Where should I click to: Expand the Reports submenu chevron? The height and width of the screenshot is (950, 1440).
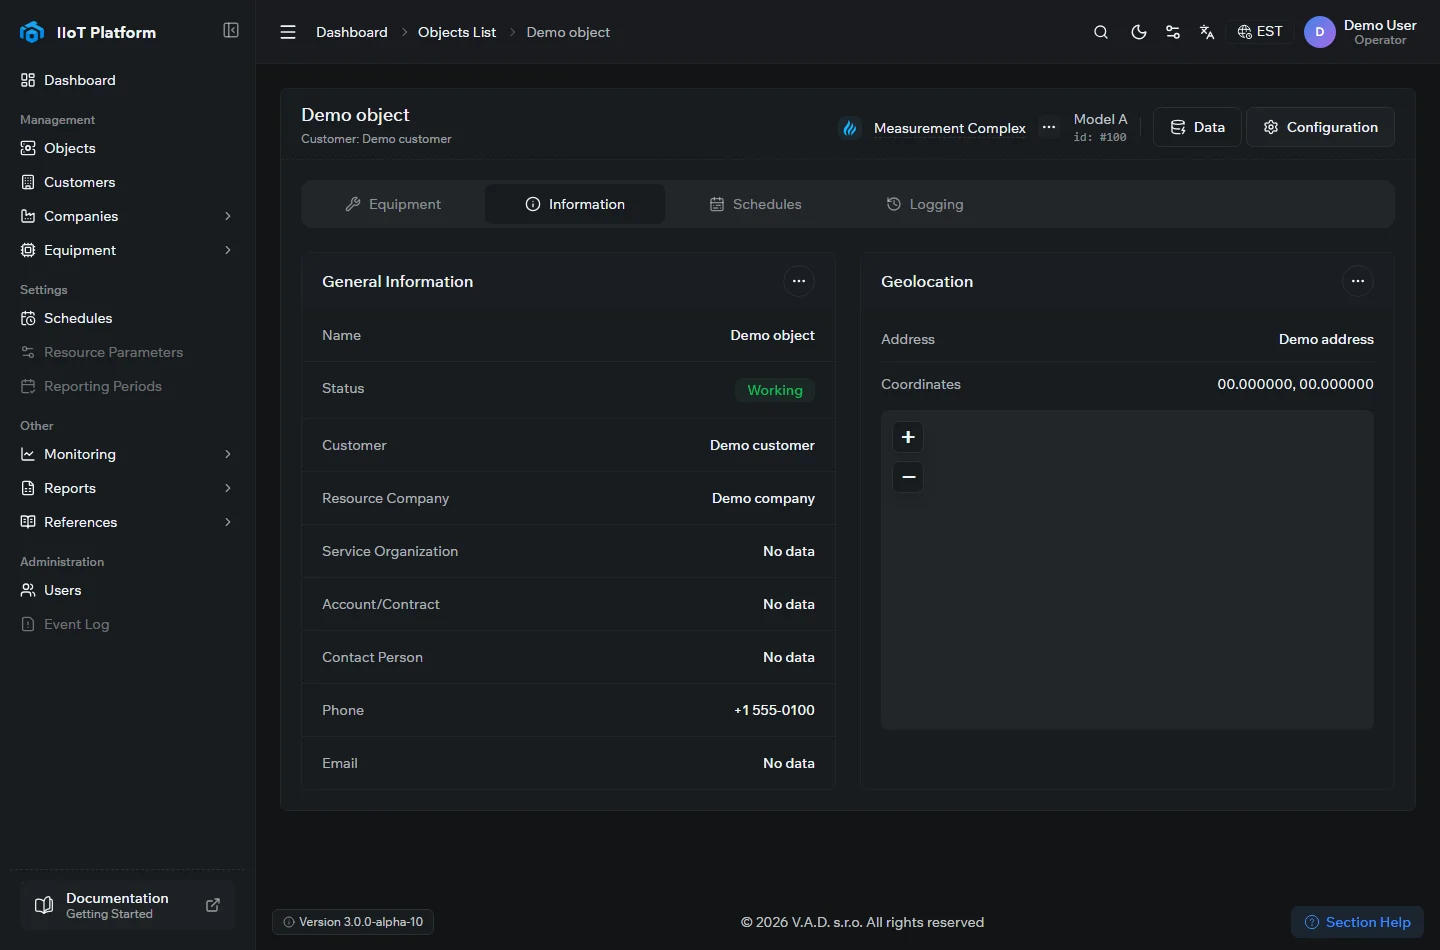(228, 488)
